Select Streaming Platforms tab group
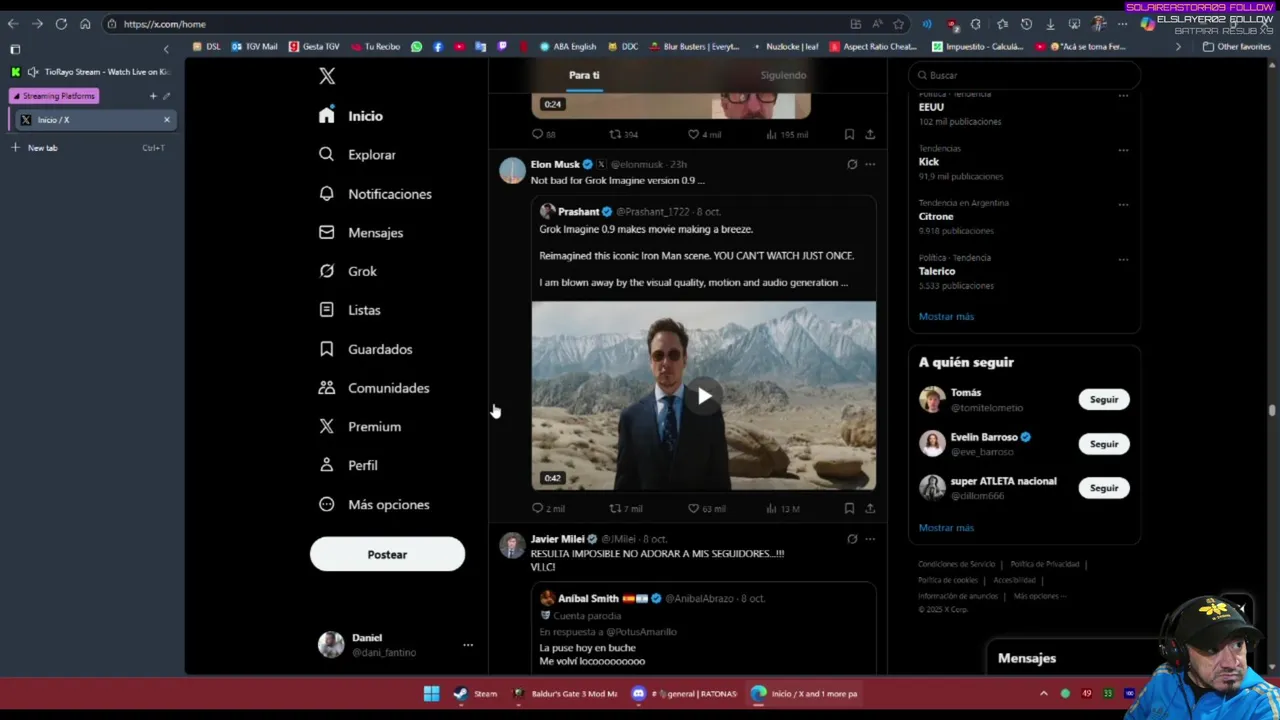The height and width of the screenshot is (720, 1280). 54,96
